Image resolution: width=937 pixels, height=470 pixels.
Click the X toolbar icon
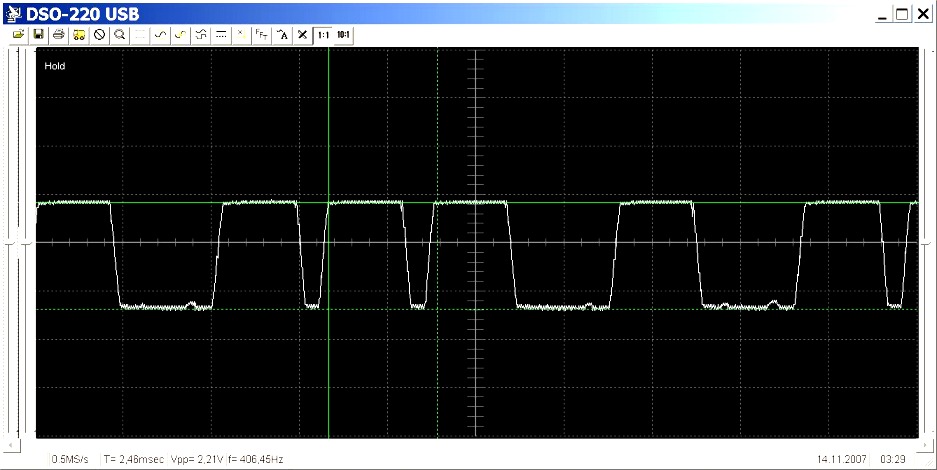[x=302, y=35]
